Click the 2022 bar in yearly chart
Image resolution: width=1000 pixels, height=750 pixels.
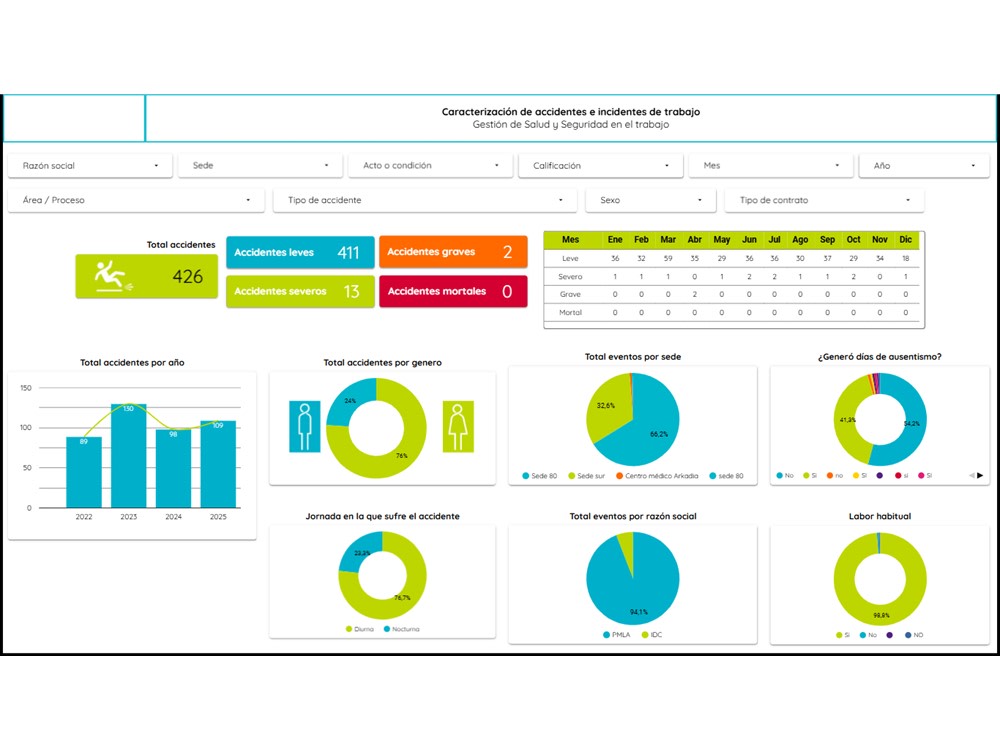point(84,473)
